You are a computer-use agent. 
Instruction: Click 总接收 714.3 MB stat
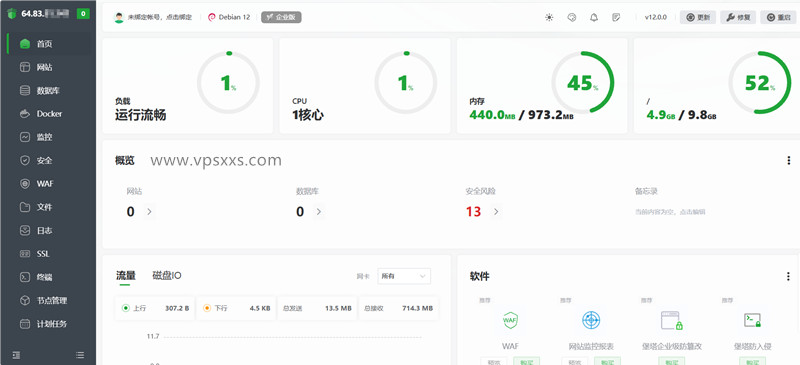point(398,308)
